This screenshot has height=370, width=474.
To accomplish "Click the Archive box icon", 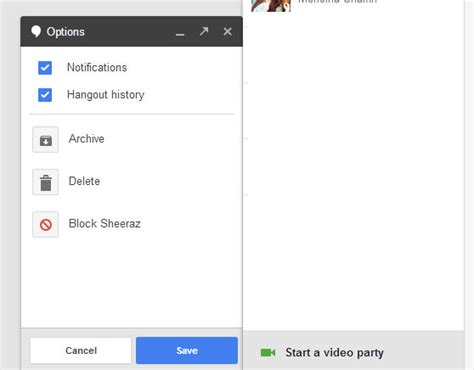I will click(46, 140).
